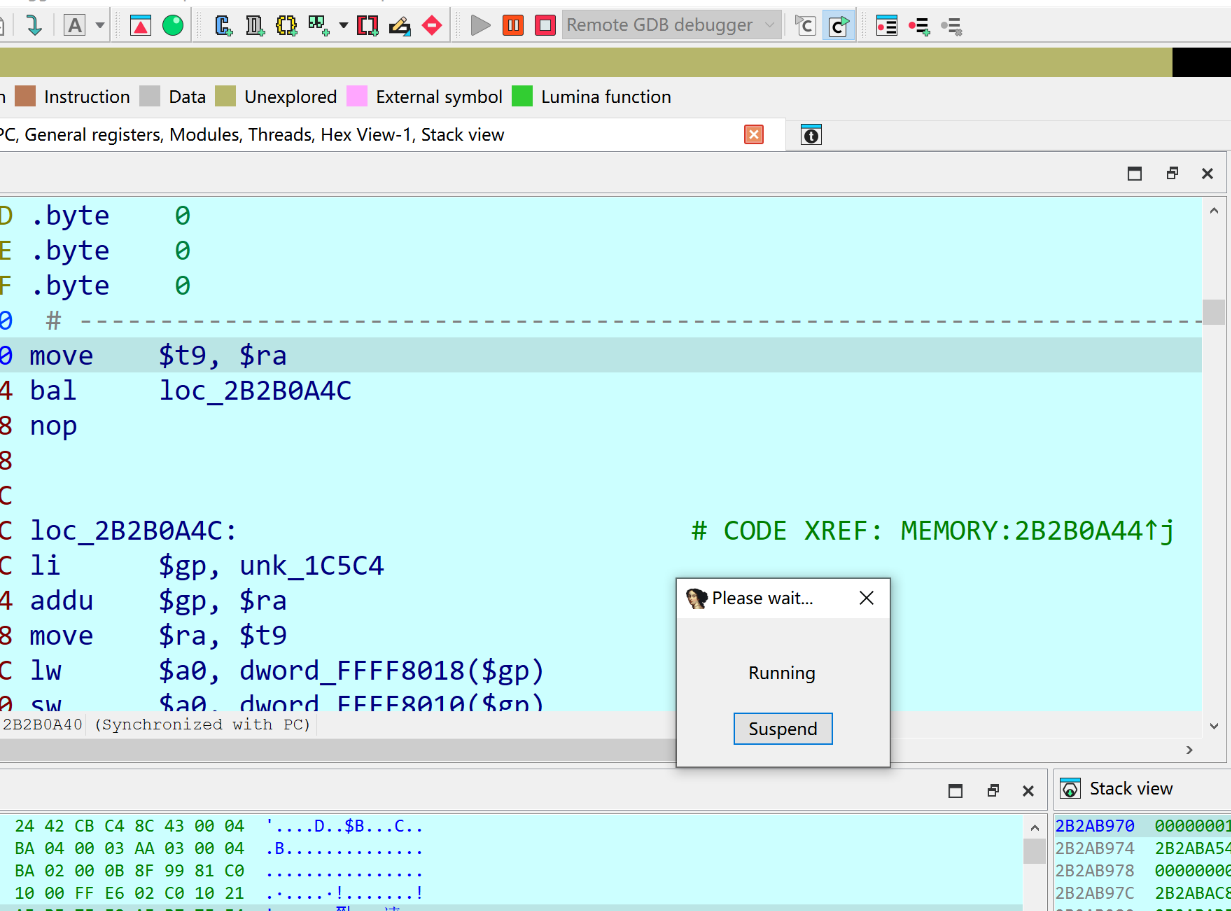Click the olive Unexplored legend swatch

(x=226, y=97)
